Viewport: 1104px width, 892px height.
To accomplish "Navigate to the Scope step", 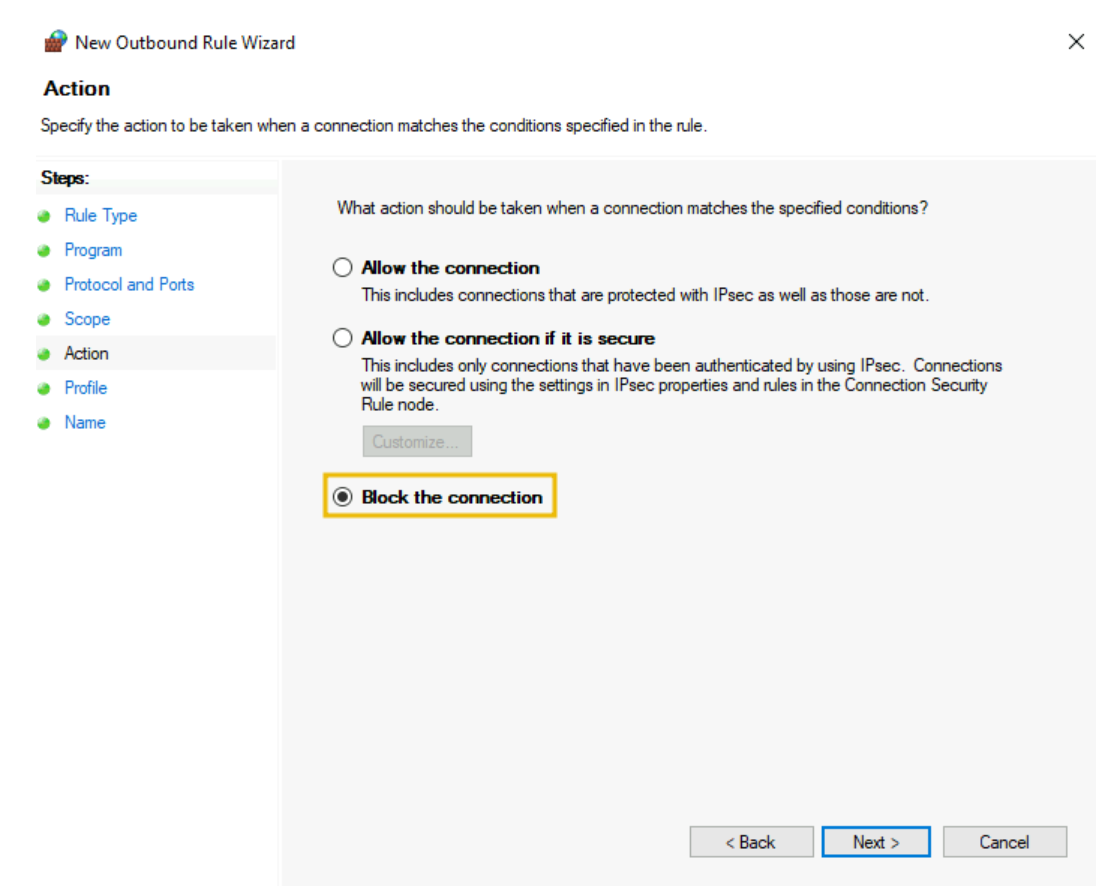I will pos(87,319).
